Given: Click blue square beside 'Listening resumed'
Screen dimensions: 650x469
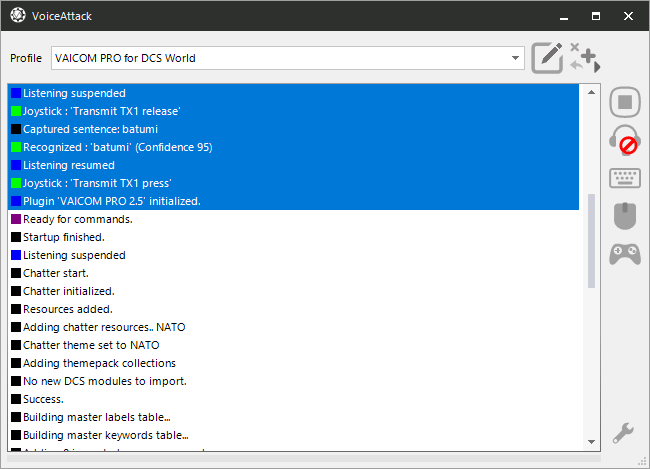Looking at the screenshot, I should [16, 165].
